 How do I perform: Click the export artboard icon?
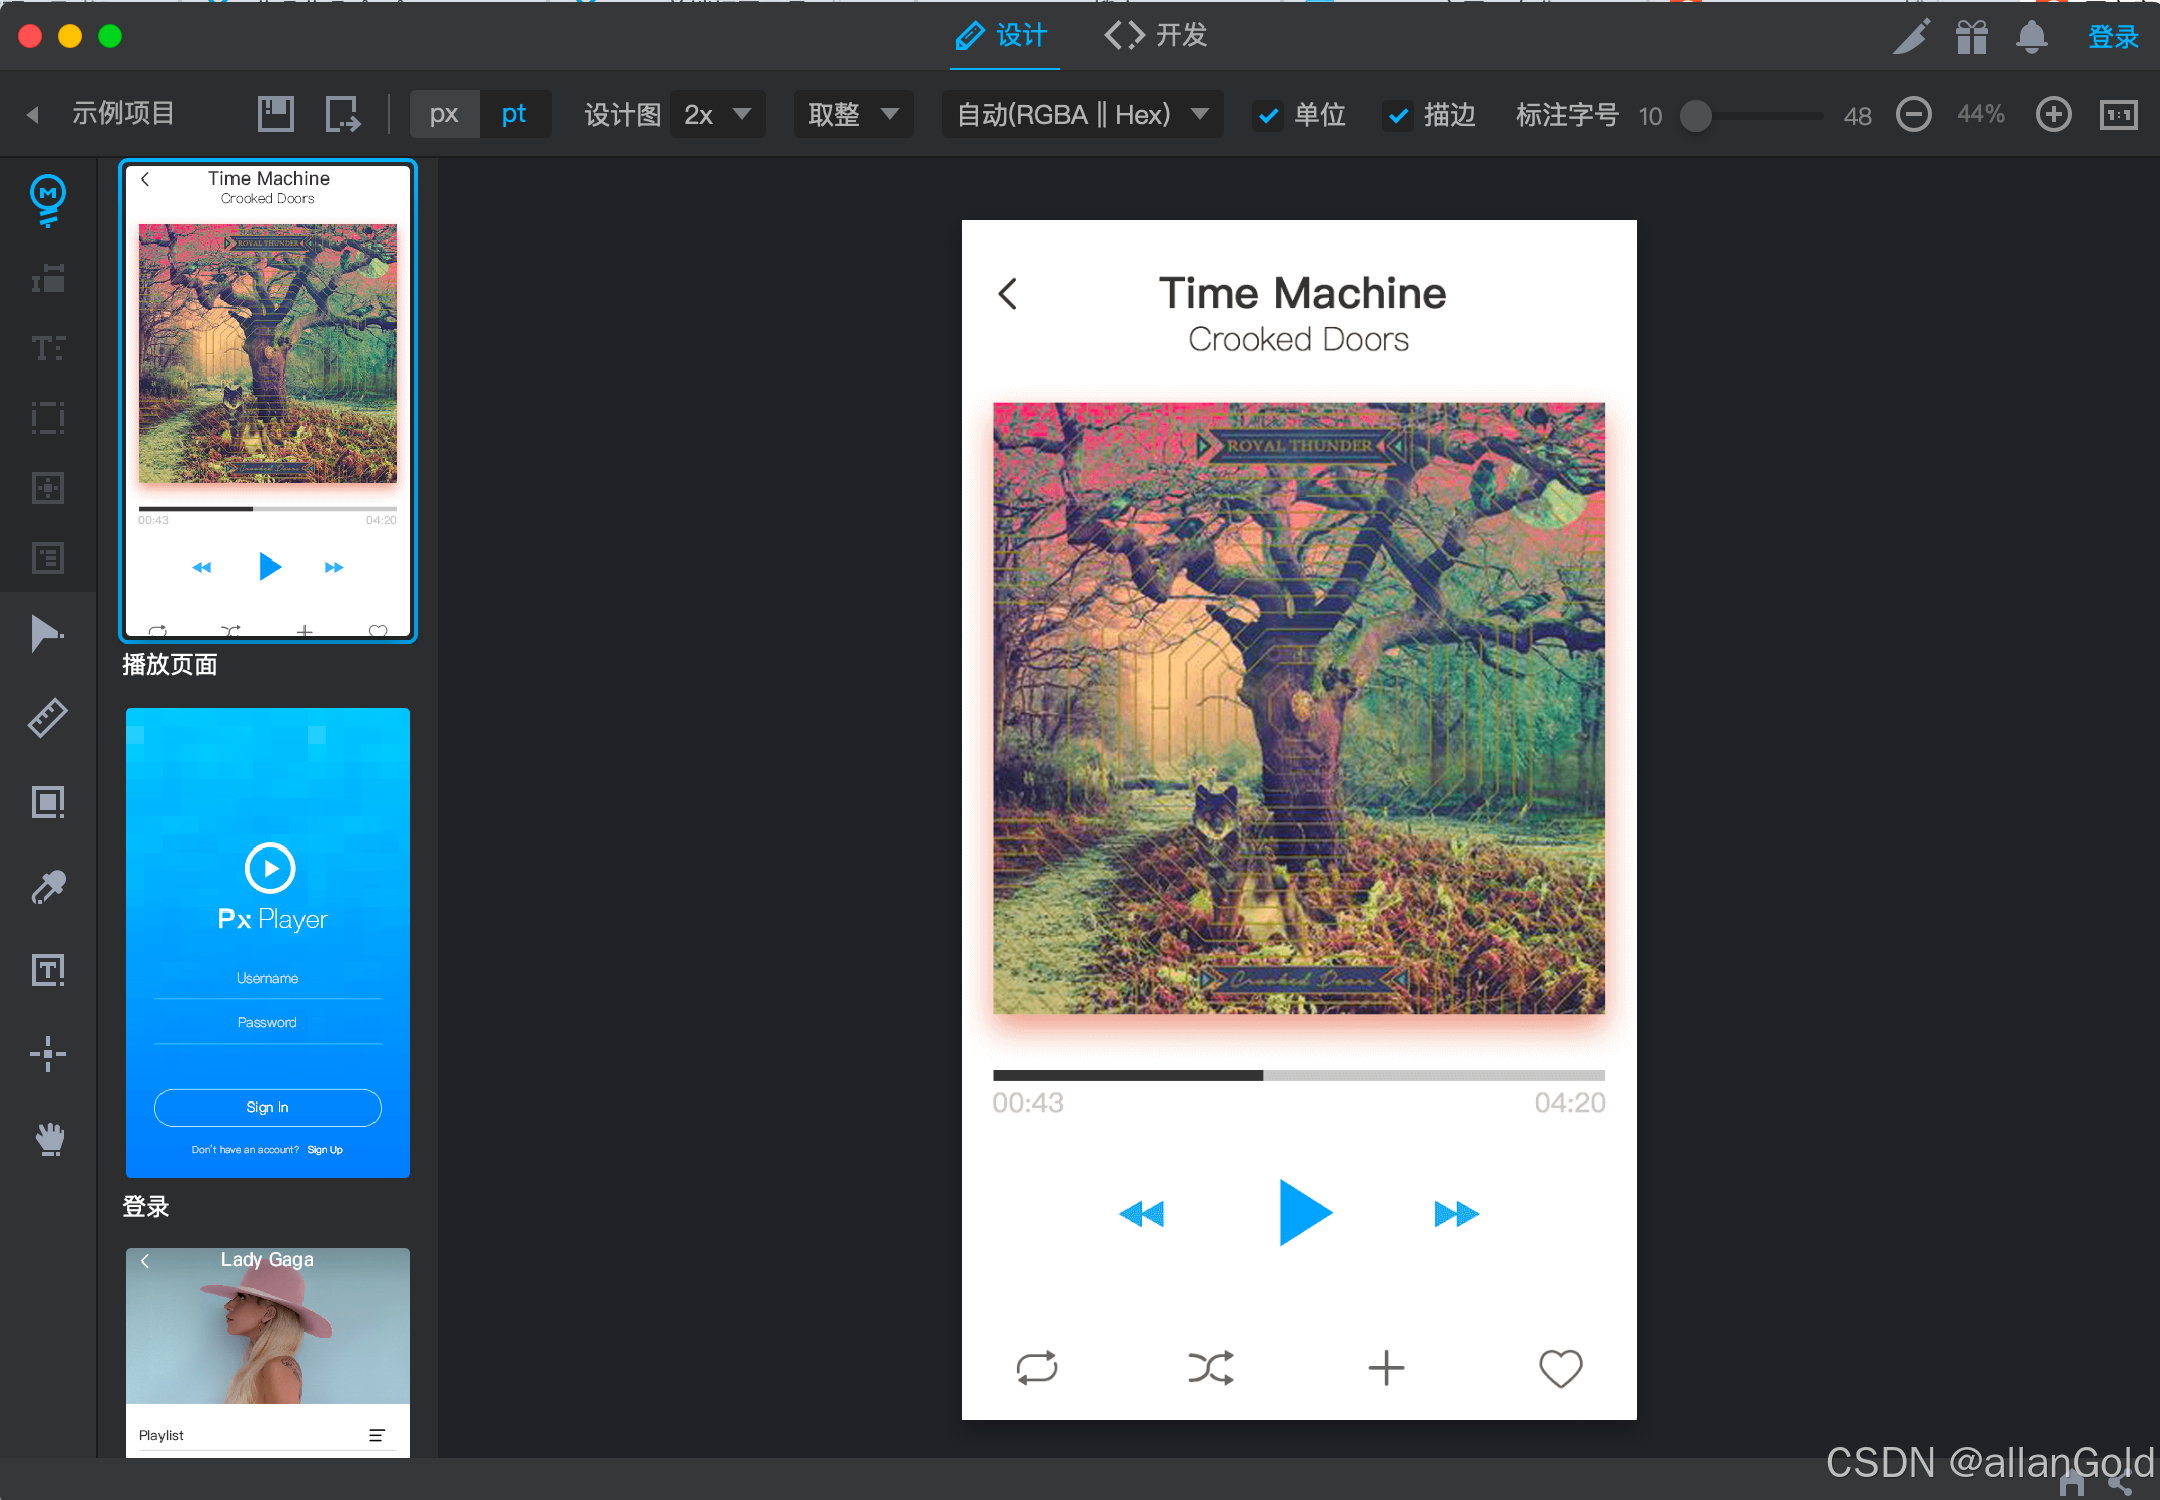(x=343, y=115)
